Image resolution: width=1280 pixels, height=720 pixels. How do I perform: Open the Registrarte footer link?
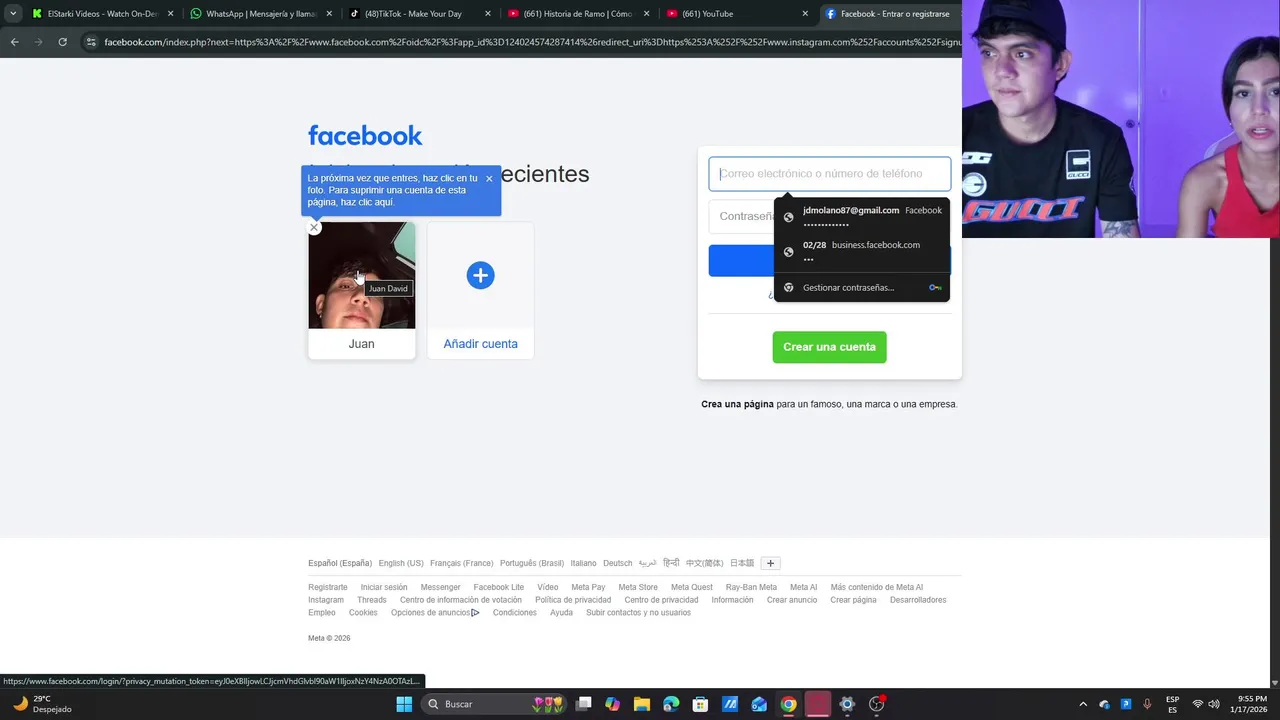click(328, 587)
